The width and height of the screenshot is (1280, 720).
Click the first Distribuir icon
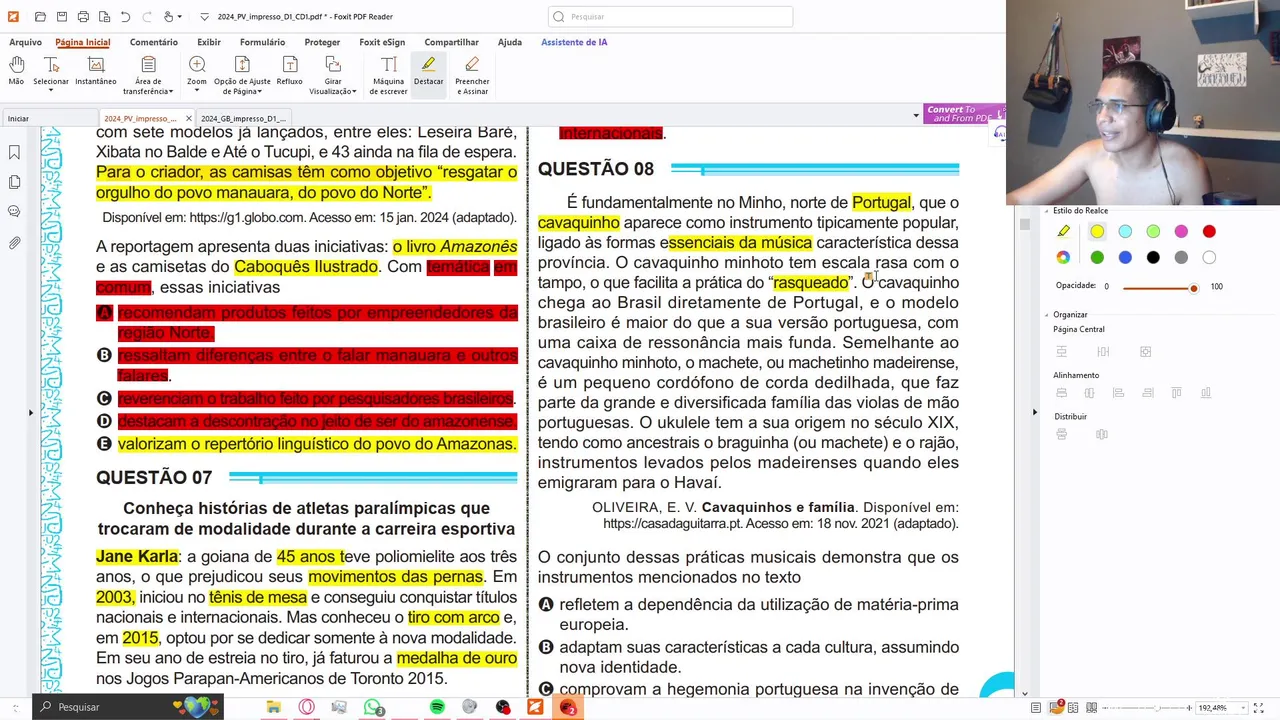[x=1062, y=434]
